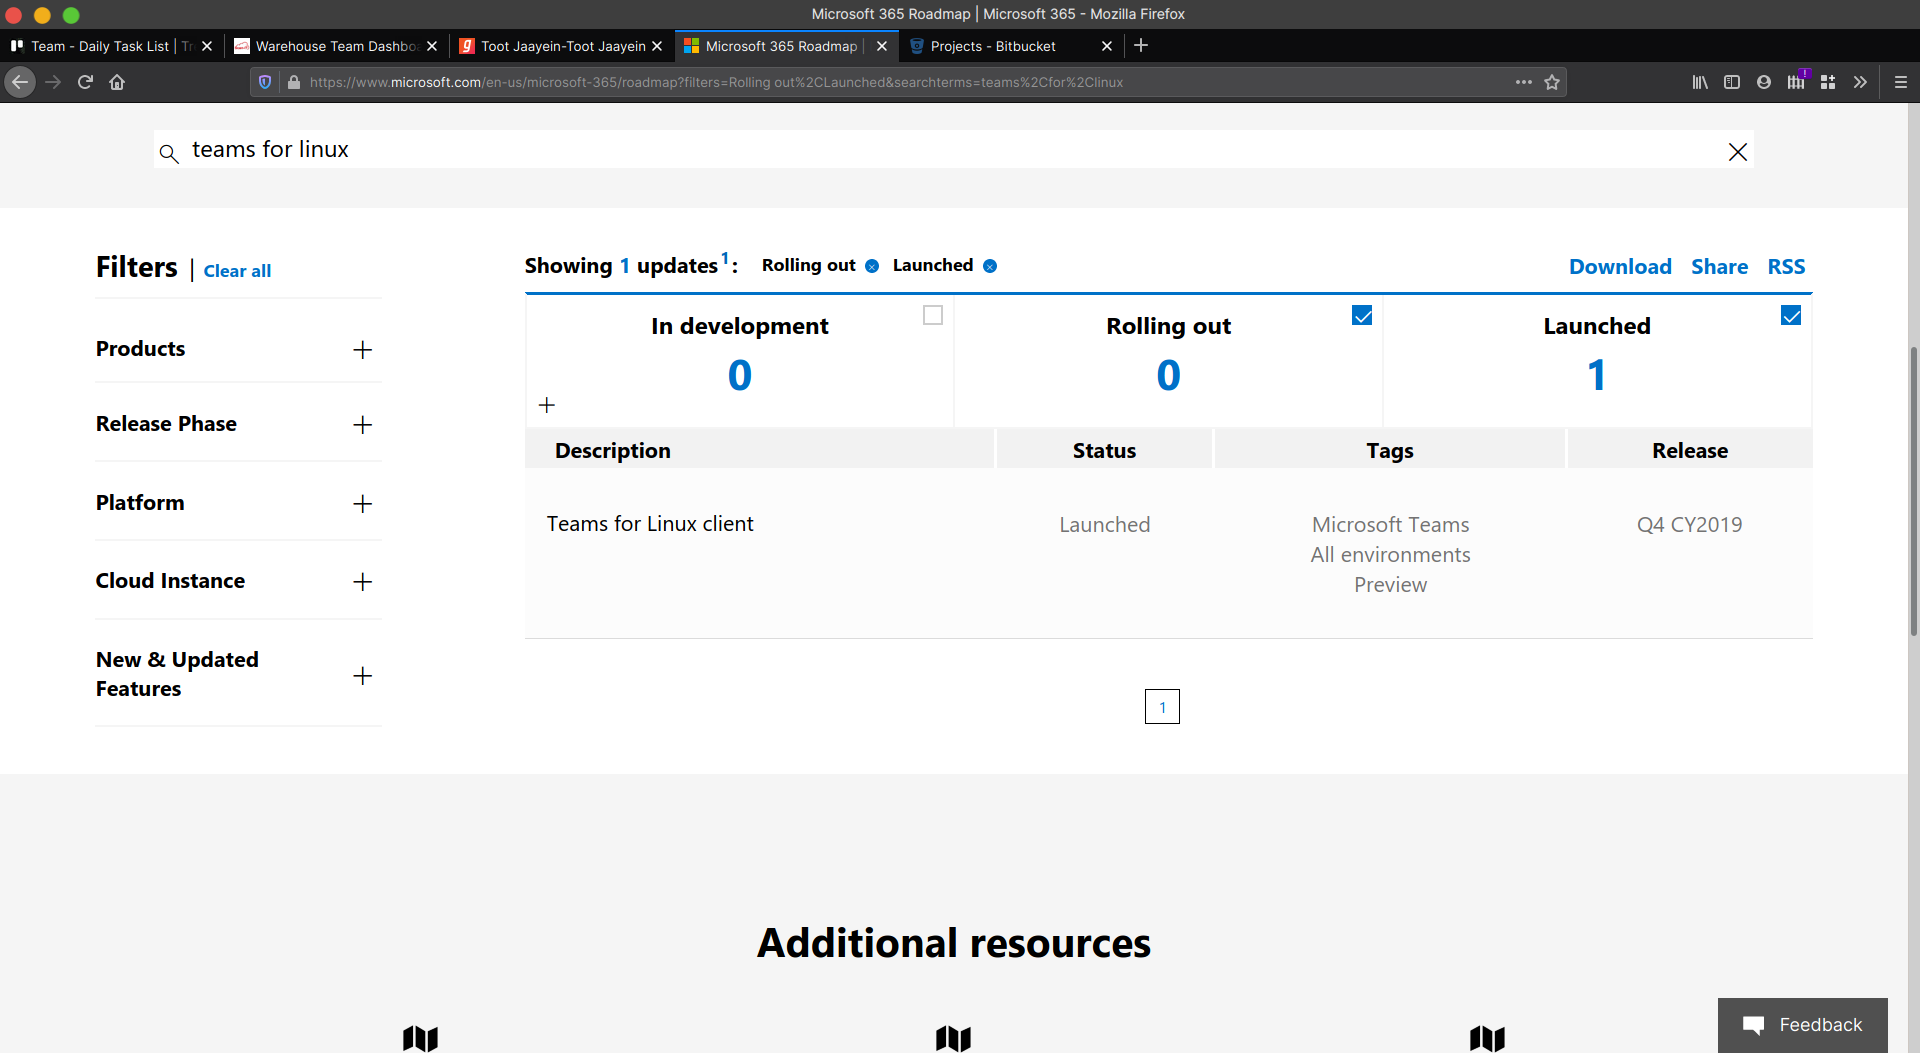
Task: Uncheck the Launched status checkbox
Action: pyautogui.click(x=1791, y=316)
